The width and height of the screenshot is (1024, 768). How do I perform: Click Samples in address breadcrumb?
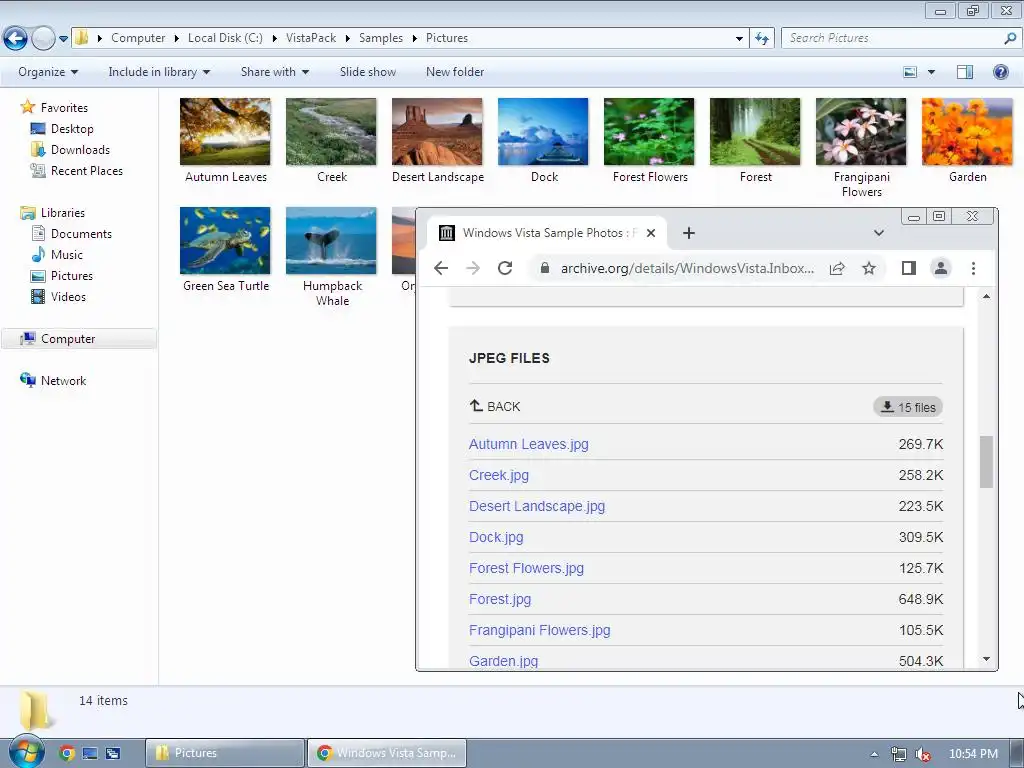[x=381, y=38]
